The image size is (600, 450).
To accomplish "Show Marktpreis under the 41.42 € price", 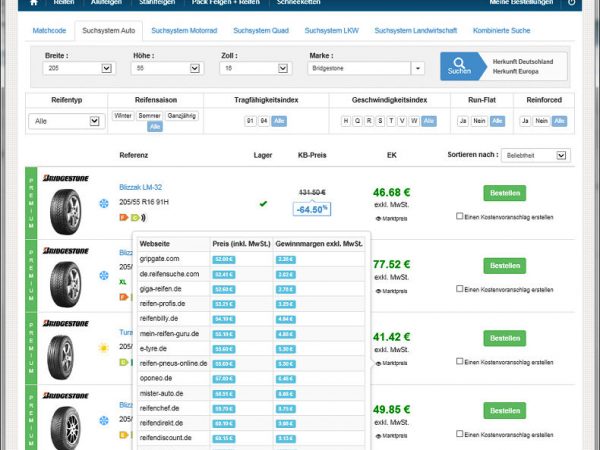I will 391,363.
